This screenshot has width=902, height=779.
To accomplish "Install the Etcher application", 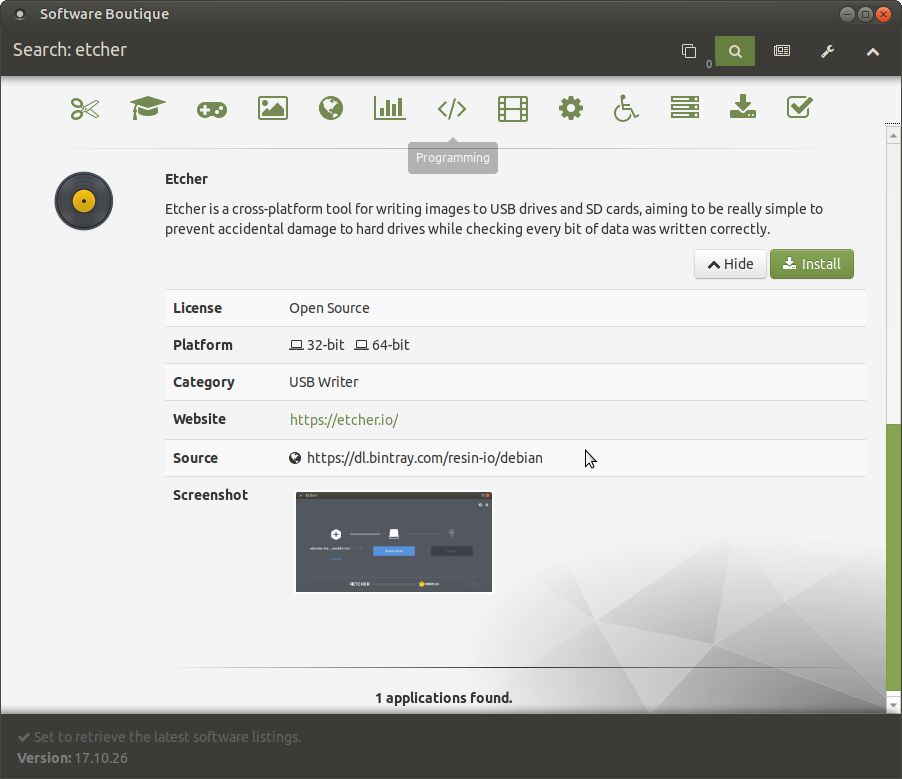I will 812,264.
